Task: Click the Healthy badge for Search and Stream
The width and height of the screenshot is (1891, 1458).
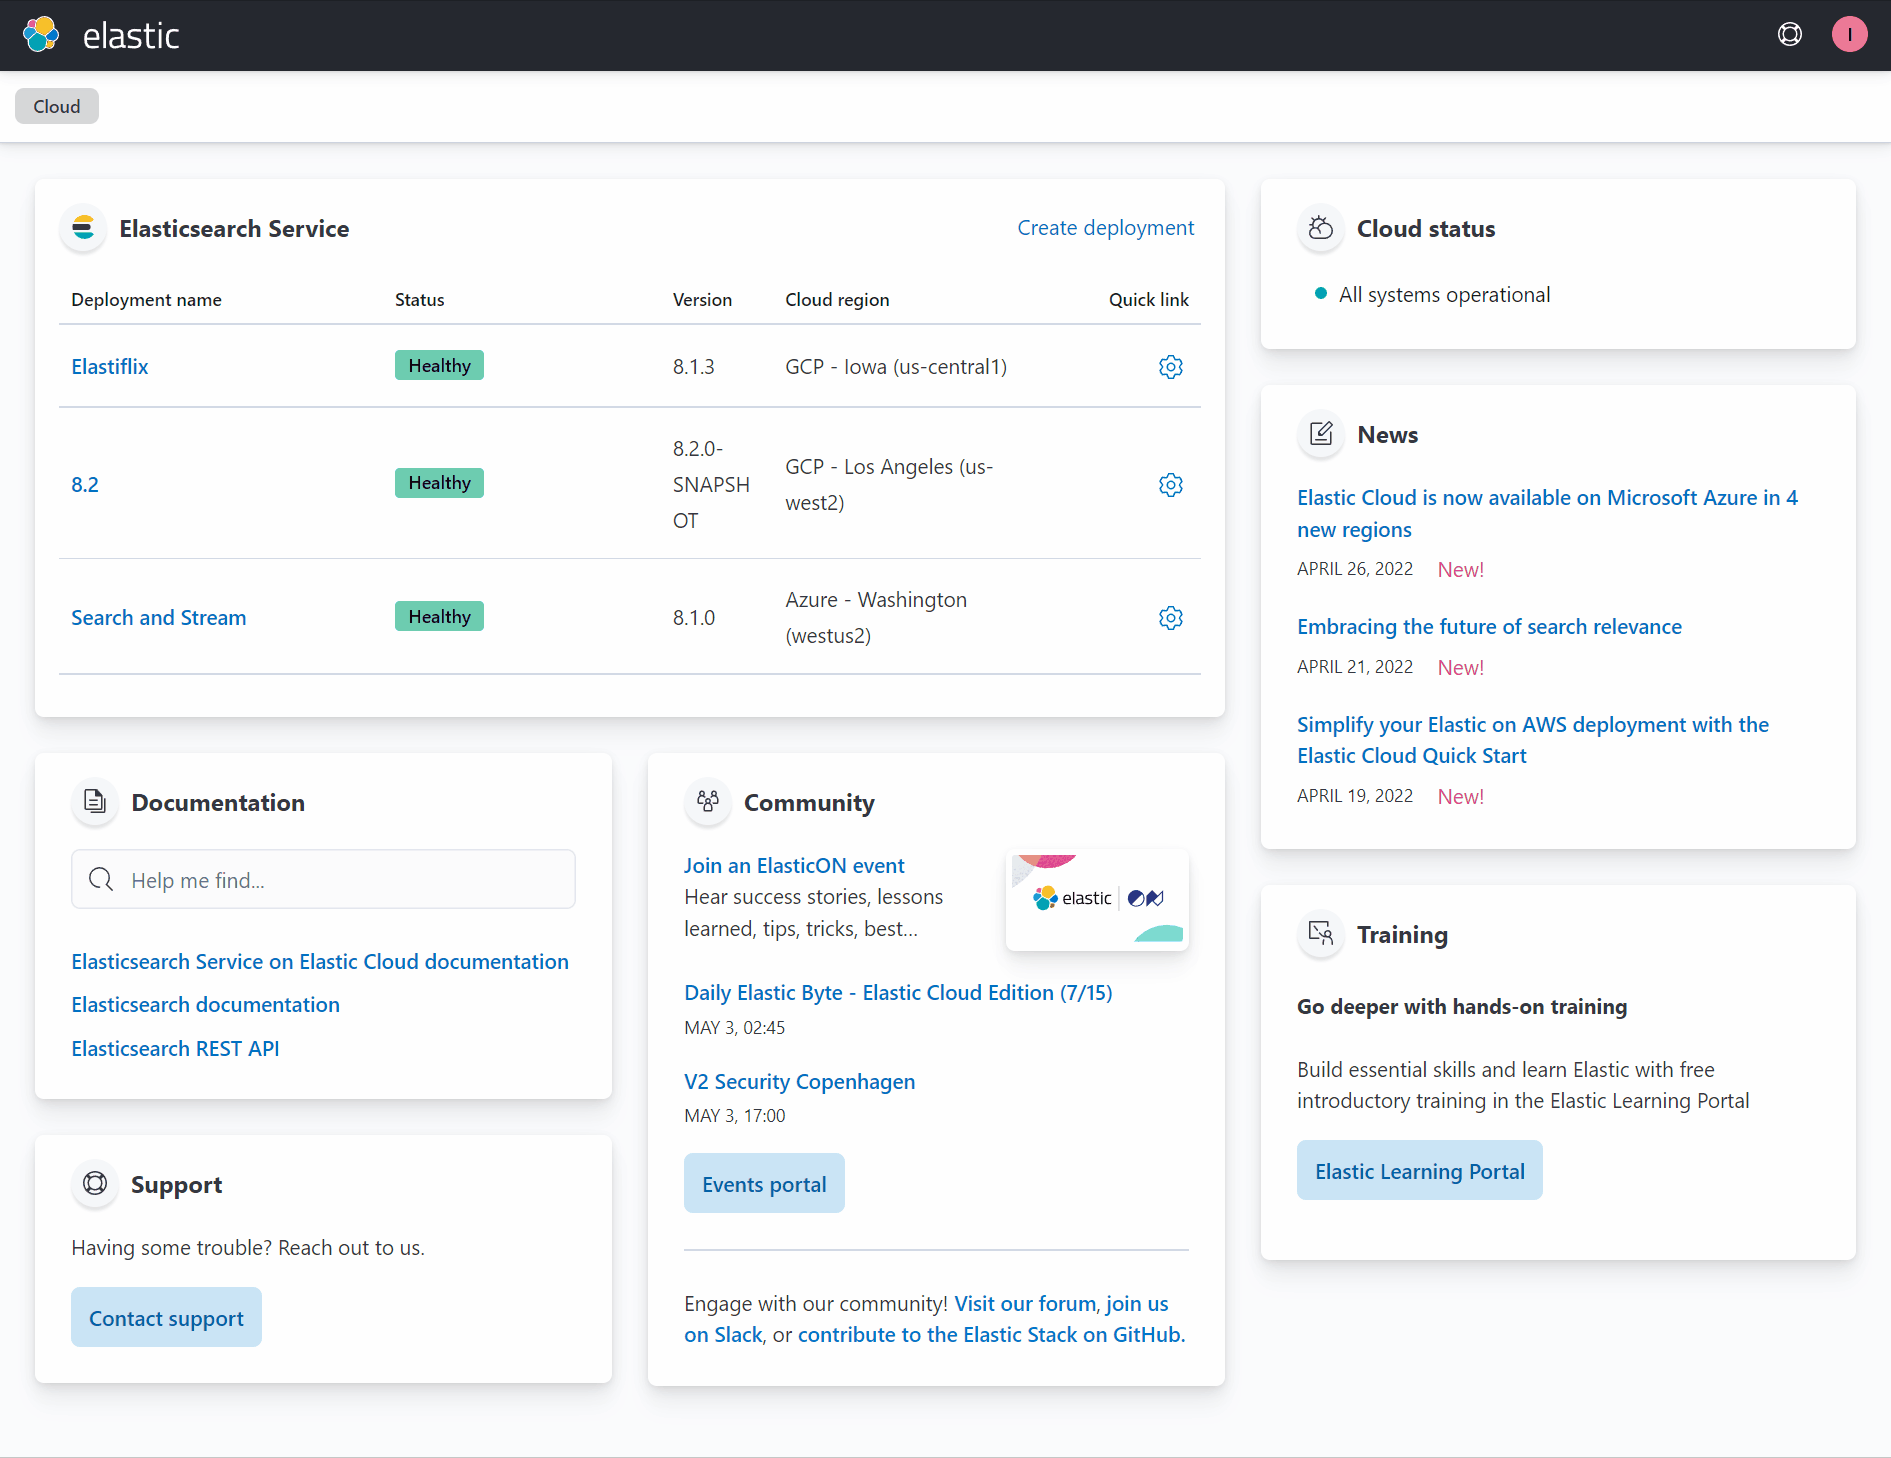Action: pos(439,617)
